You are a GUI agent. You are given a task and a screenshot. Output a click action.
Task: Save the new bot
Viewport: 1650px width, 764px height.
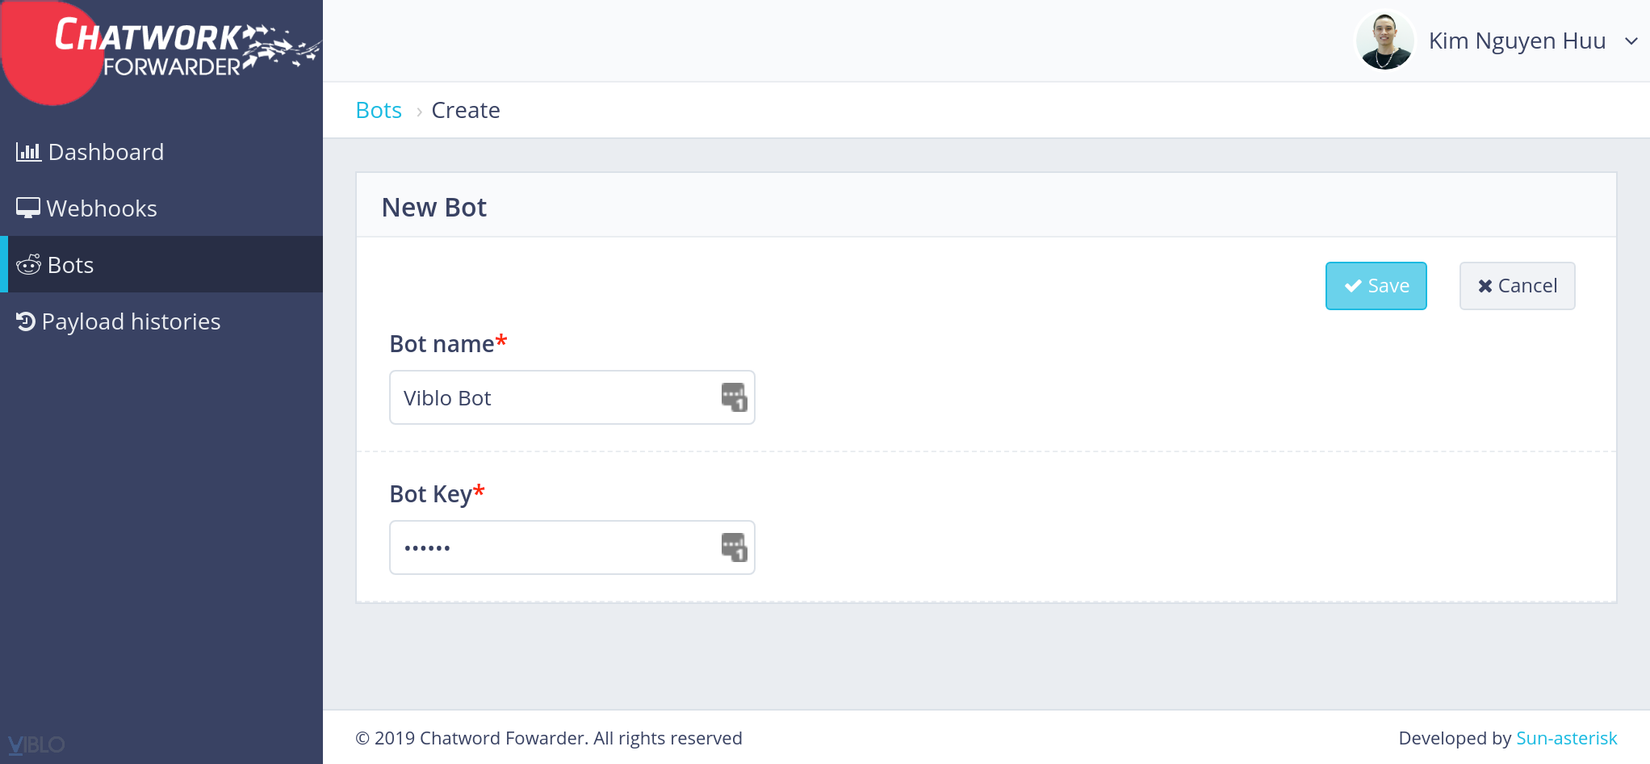(1375, 286)
